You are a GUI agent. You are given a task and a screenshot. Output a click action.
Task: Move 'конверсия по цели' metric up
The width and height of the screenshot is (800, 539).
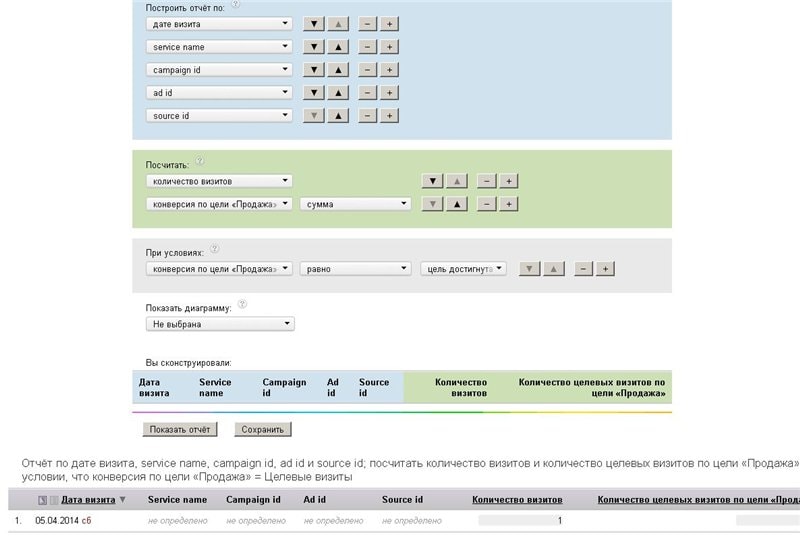pyautogui.click(x=457, y=204)
